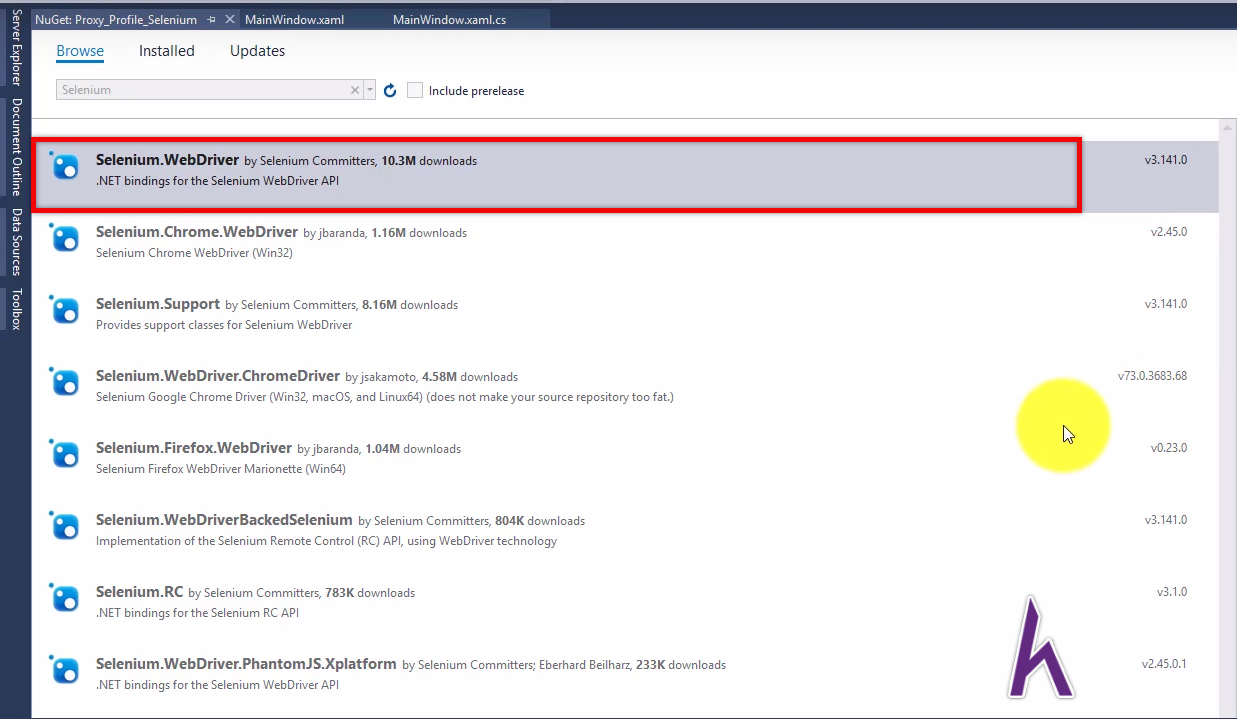Click the Selenium.Firefox.WebDriver package icon
Image resolution: width=1237 pixels, height=719 pixels.
[65, 454]
